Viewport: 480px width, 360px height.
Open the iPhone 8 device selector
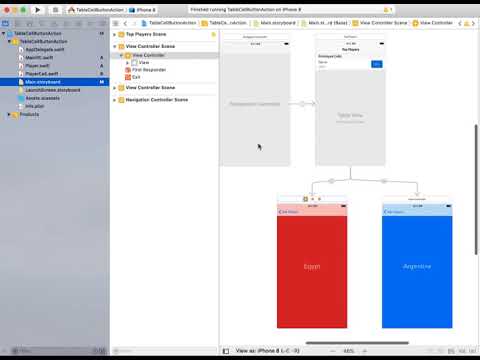[x=143, y=10]
